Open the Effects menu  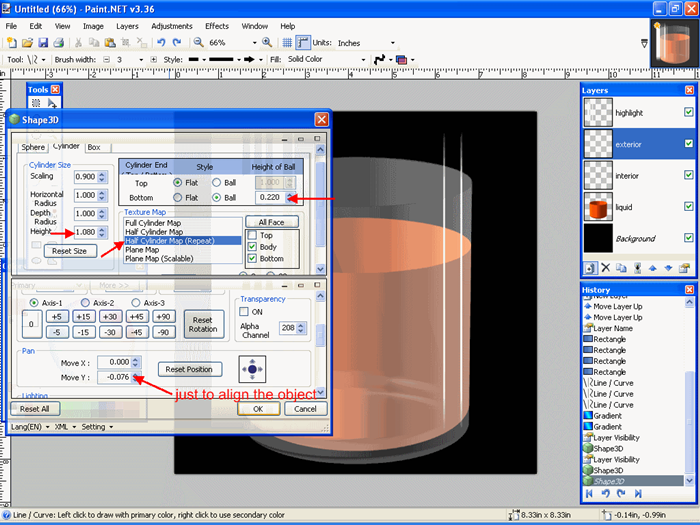[217, 26]
